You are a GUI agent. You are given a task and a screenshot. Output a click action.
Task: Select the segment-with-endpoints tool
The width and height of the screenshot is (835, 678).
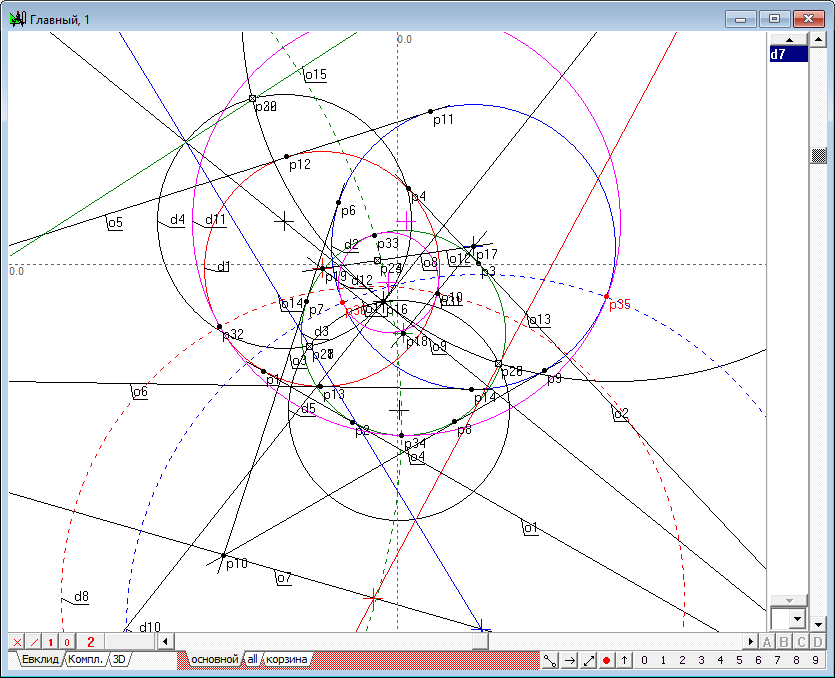click(x=550, y=660)
